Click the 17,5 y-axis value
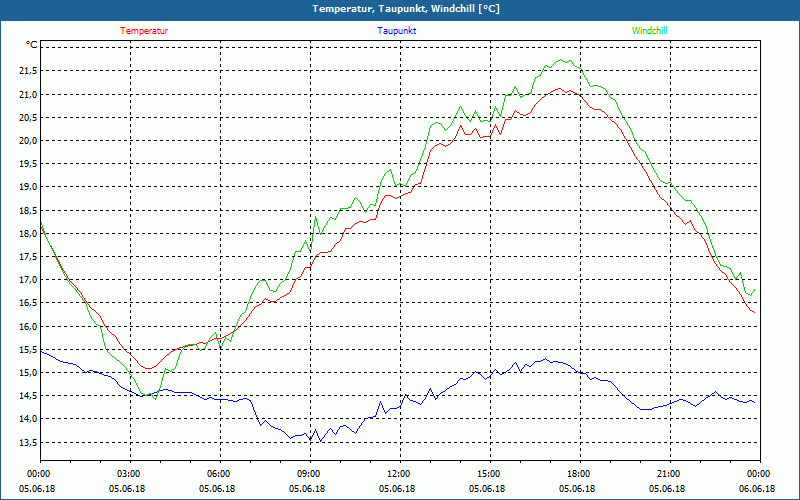This screenshot has width=800, height=500. [x=28, y=257]
